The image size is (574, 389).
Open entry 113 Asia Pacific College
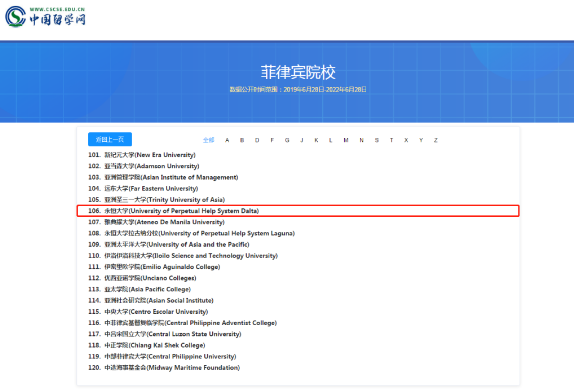point(139,289)
